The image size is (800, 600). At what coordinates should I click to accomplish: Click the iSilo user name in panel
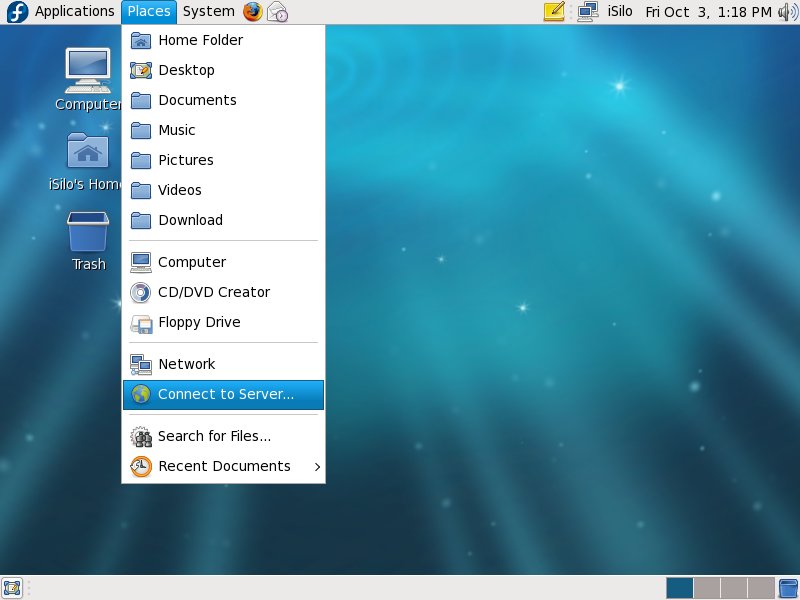click(622, 12)
